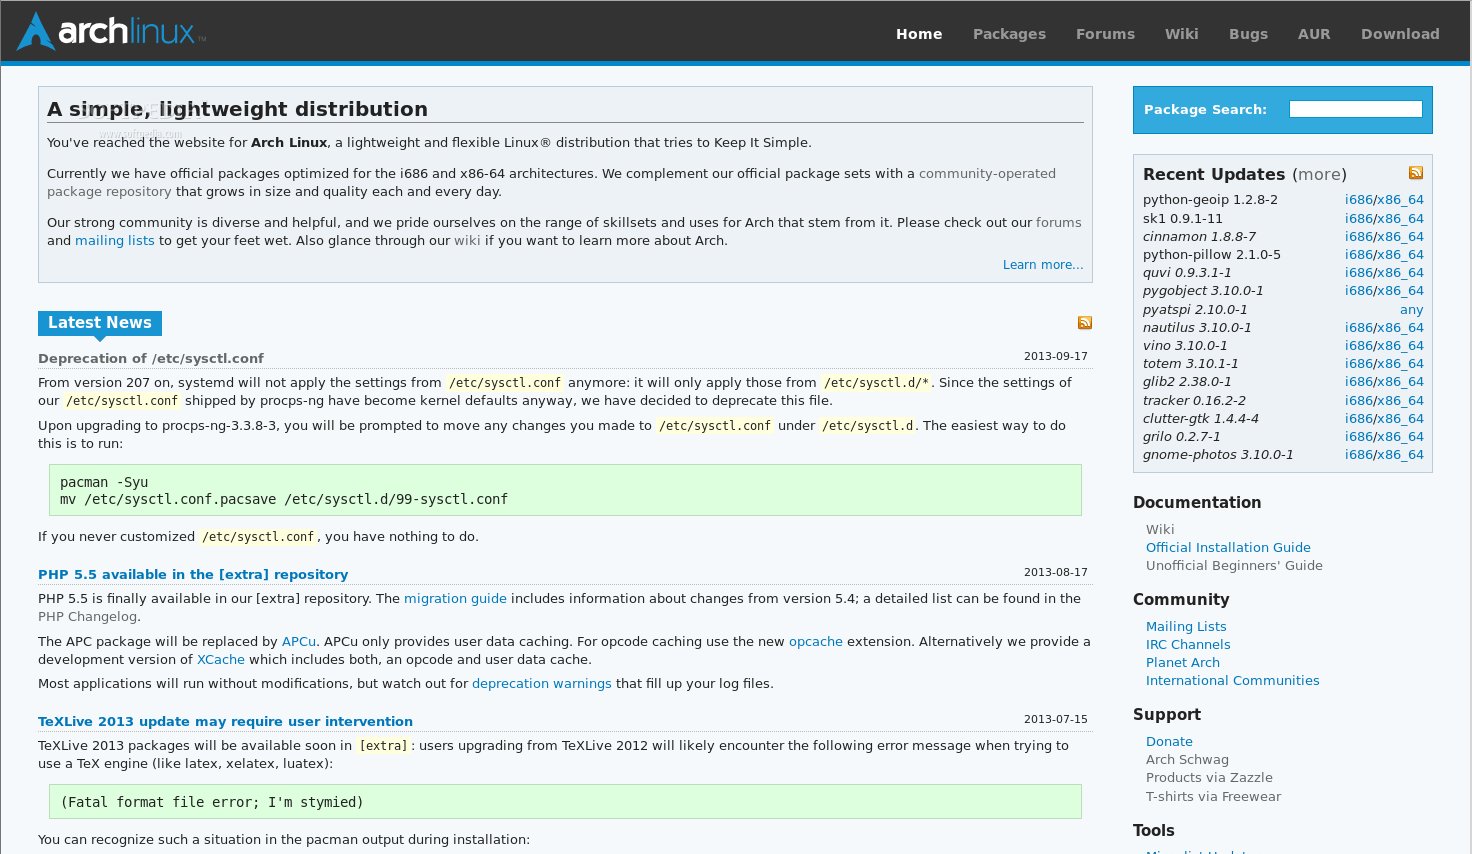The height and width of the screenshot is (854, 1472).
Task: Open the Wiki nav item
Action: (1181, 34)
